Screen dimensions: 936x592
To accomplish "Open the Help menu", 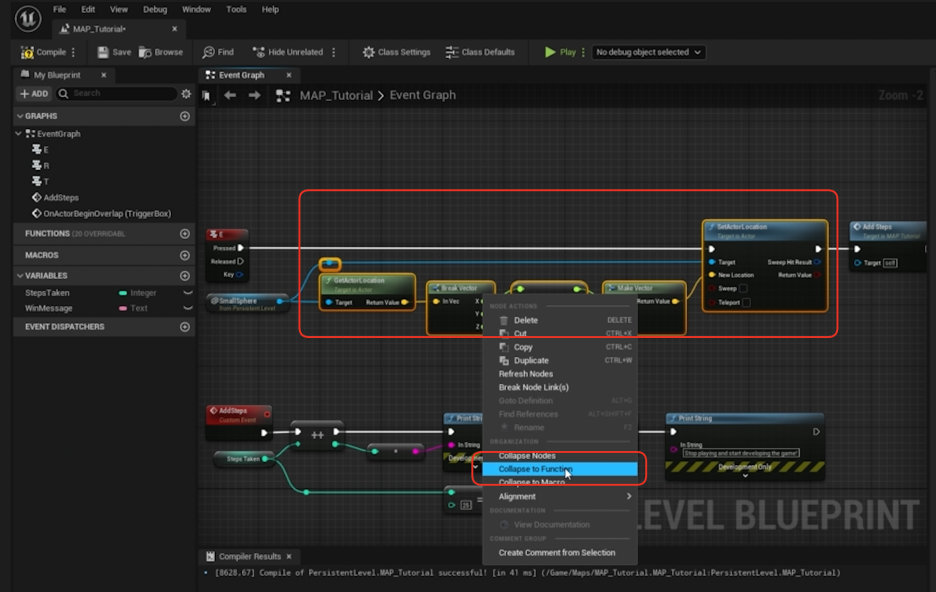I will coord(270,10).
